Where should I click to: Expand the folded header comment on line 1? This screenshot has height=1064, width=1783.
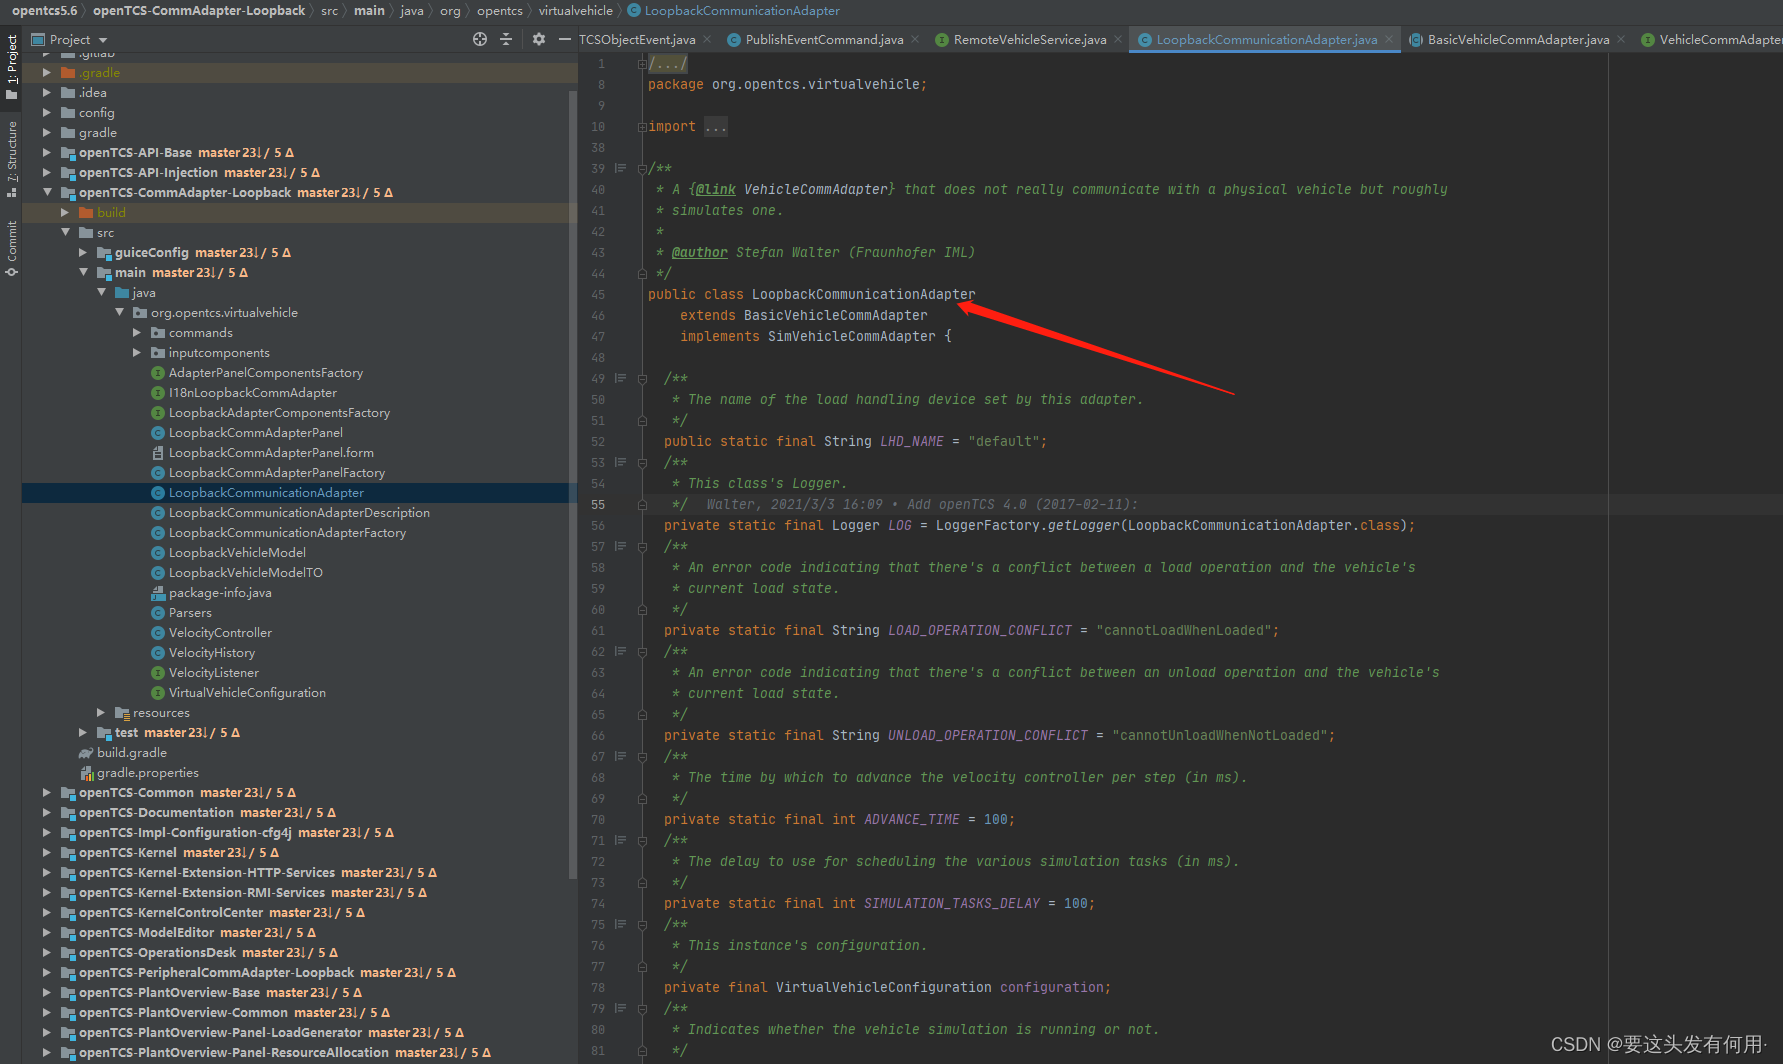642,63
